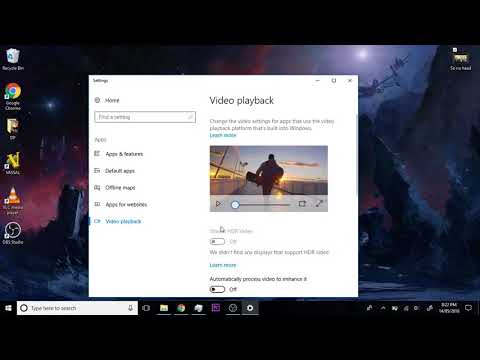Open VLC media player desktop shortcut
Viewport: 480px width, 360px height.
tap(13, 200)
